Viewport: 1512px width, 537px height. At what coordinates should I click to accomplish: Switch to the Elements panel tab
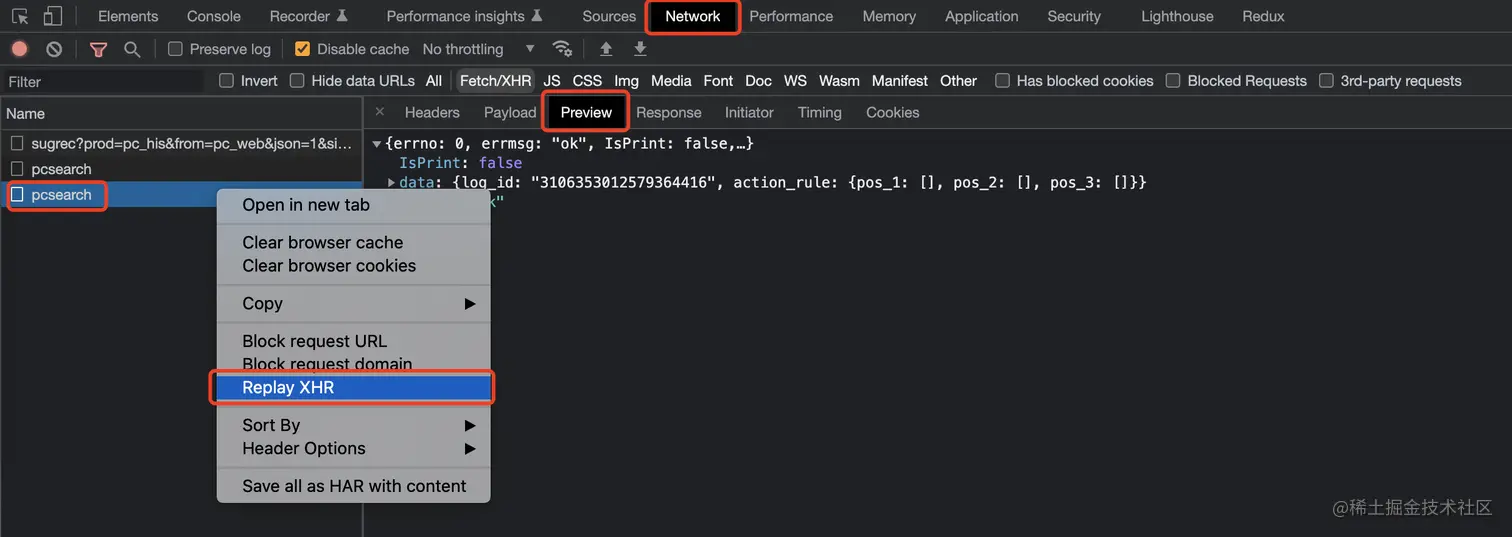(128, 16)
